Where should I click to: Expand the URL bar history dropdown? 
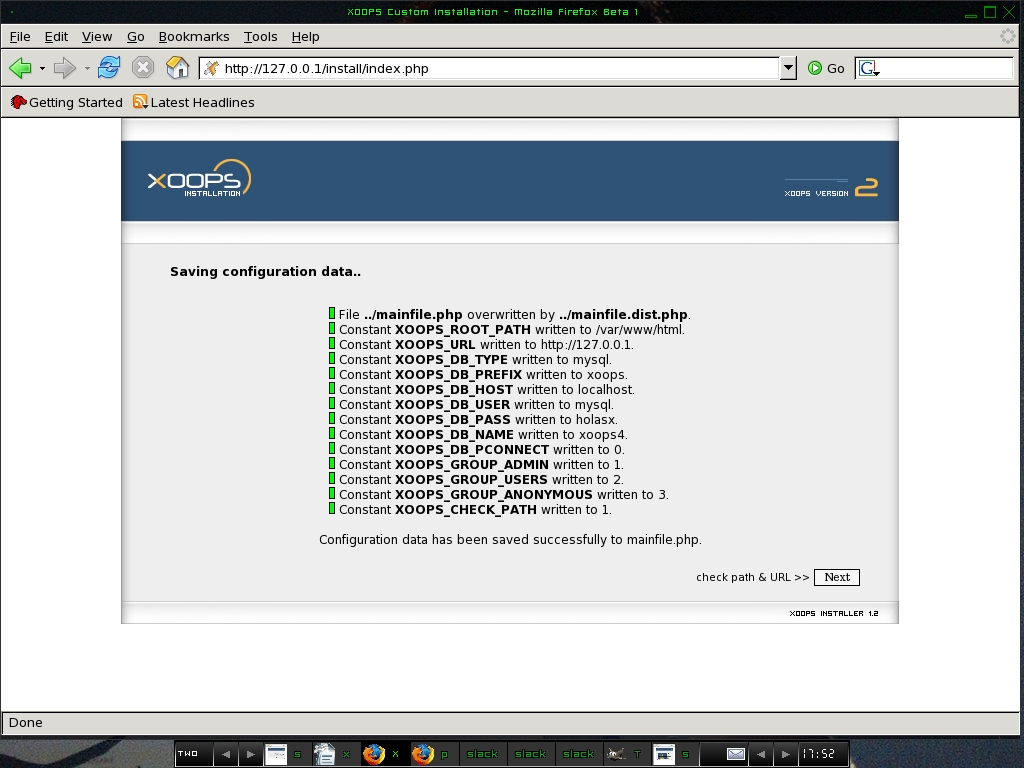click(x=788, y=68)
